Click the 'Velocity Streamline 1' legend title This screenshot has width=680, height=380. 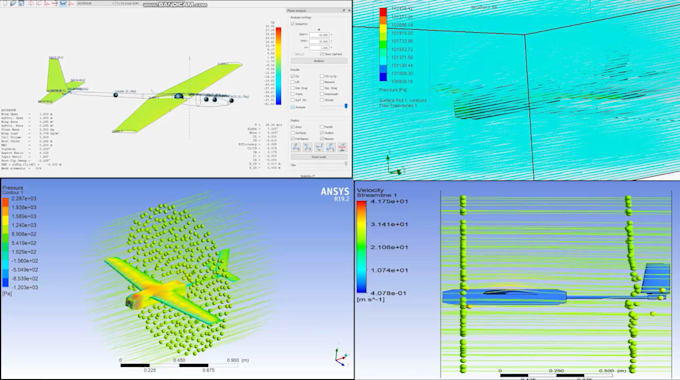tap(377, 193)
